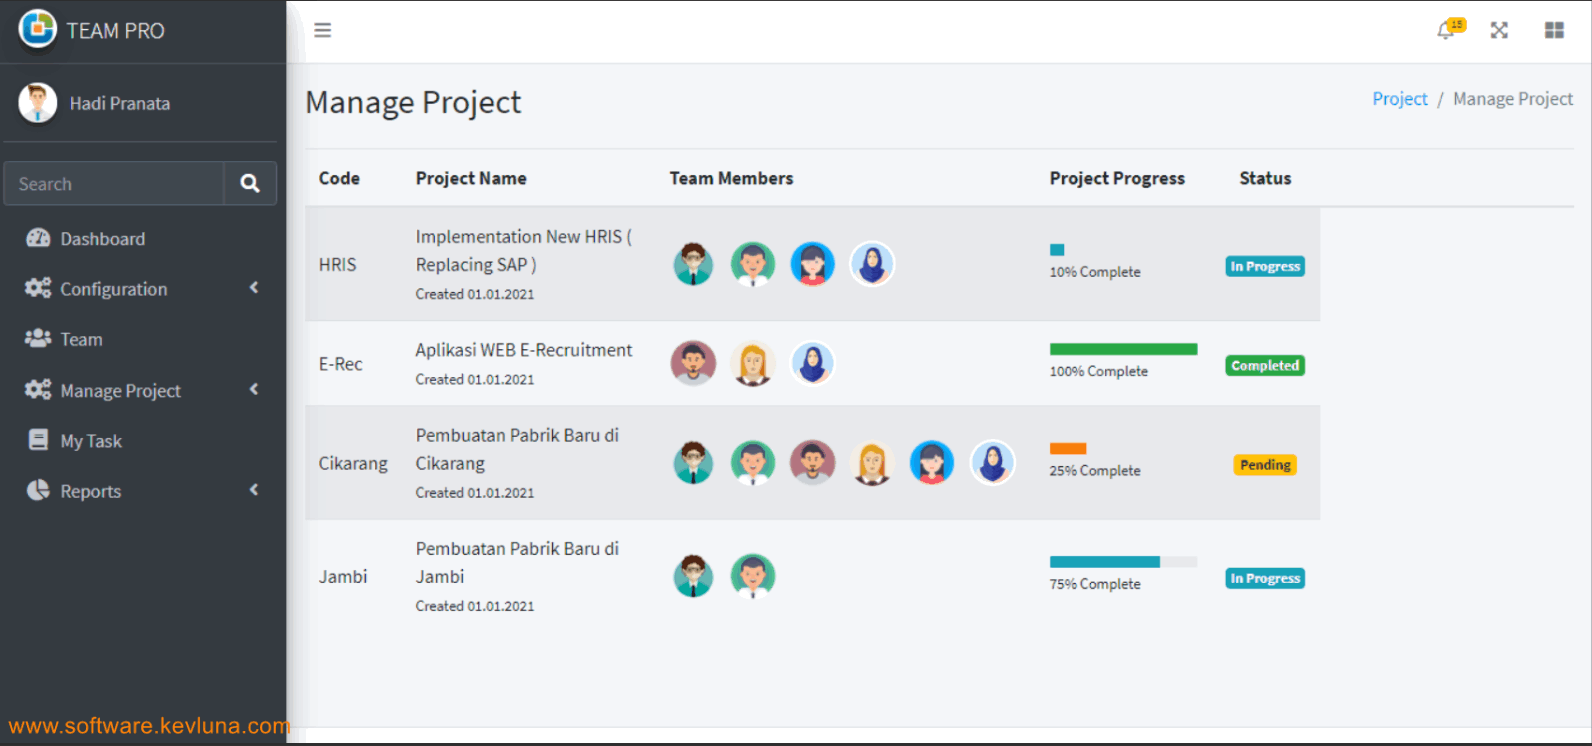Click the Pending status badge for Cikarang
Screen dimensions: 1592x746
tap(1265, 465)
